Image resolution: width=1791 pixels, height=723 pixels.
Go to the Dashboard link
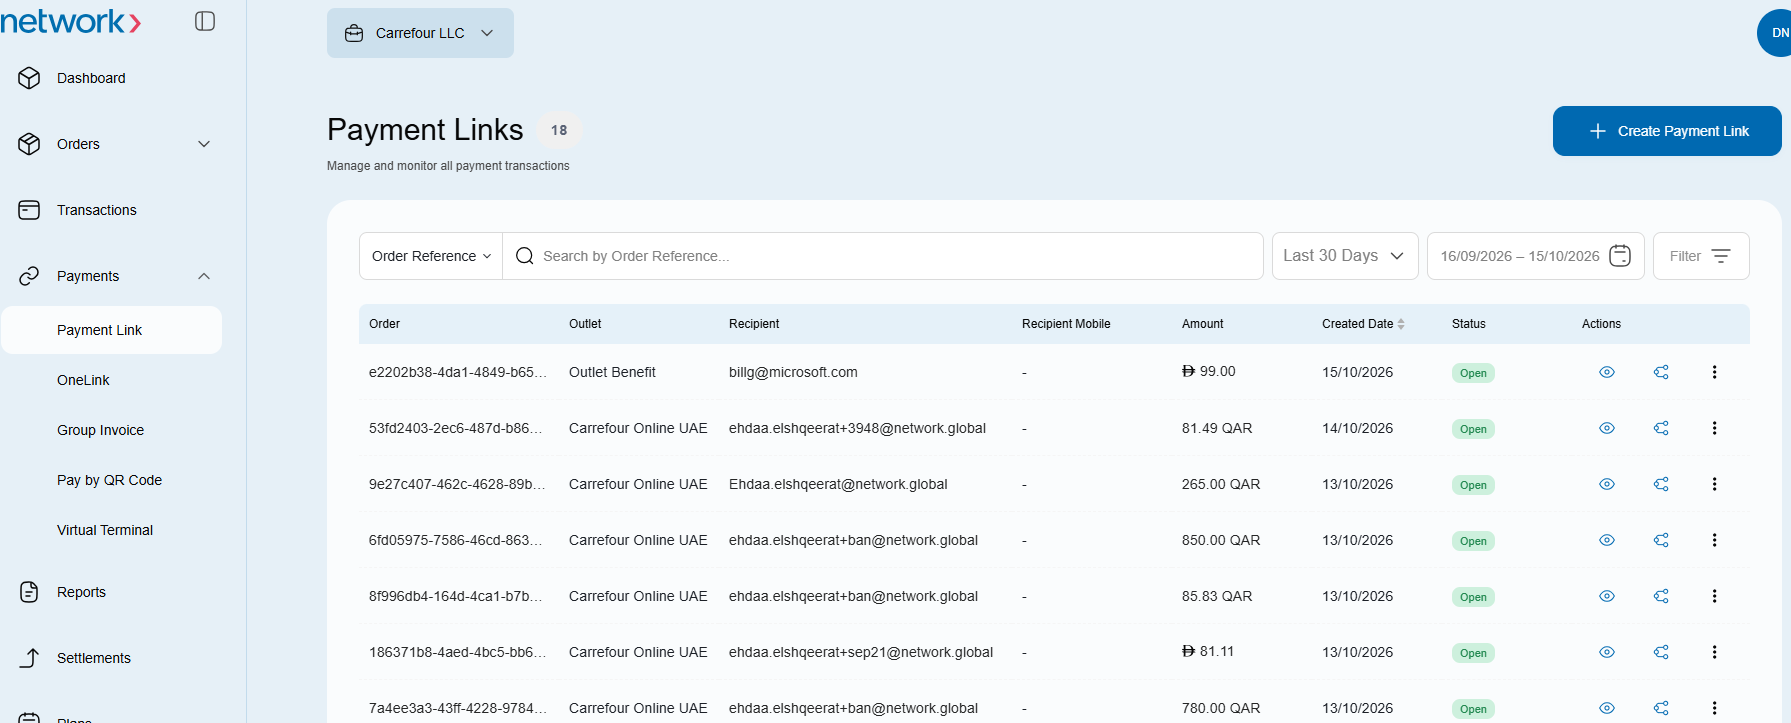tap(91, 78)
